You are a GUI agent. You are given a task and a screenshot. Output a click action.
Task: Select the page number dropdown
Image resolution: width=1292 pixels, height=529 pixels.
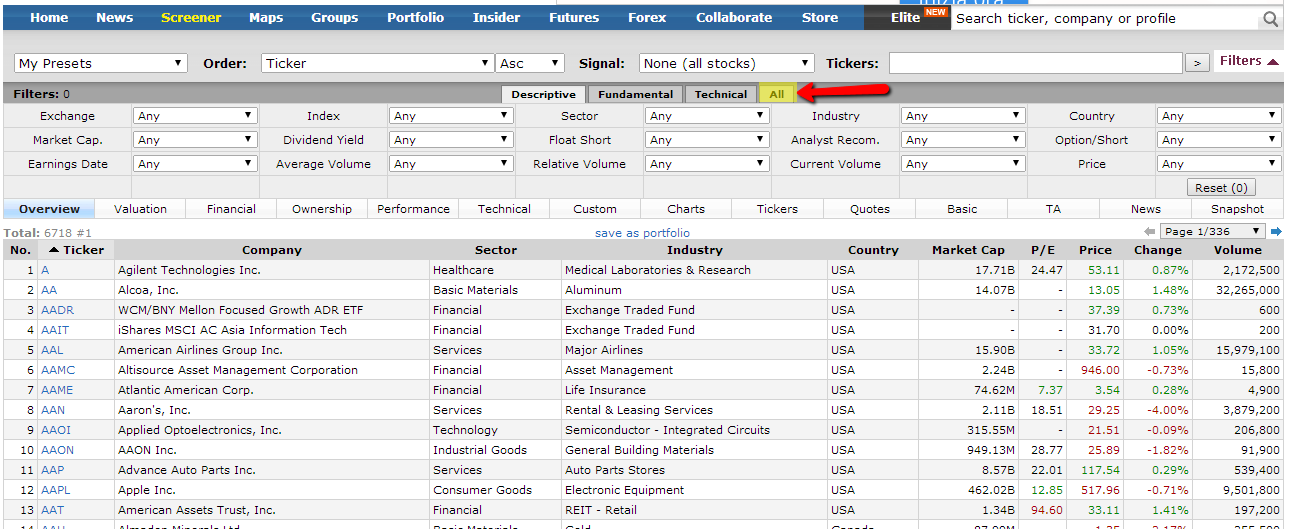click(x=1212, y=232)
